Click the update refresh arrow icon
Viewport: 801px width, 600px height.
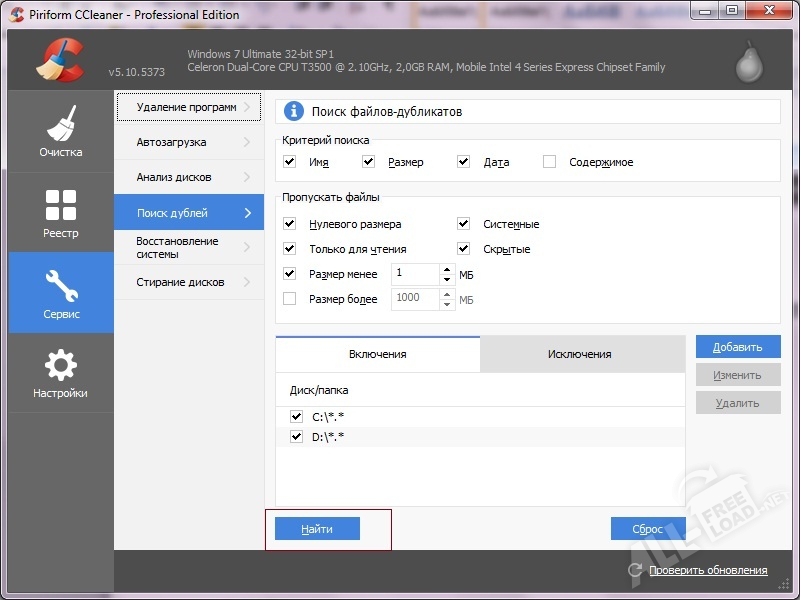(x=633, y=569)
